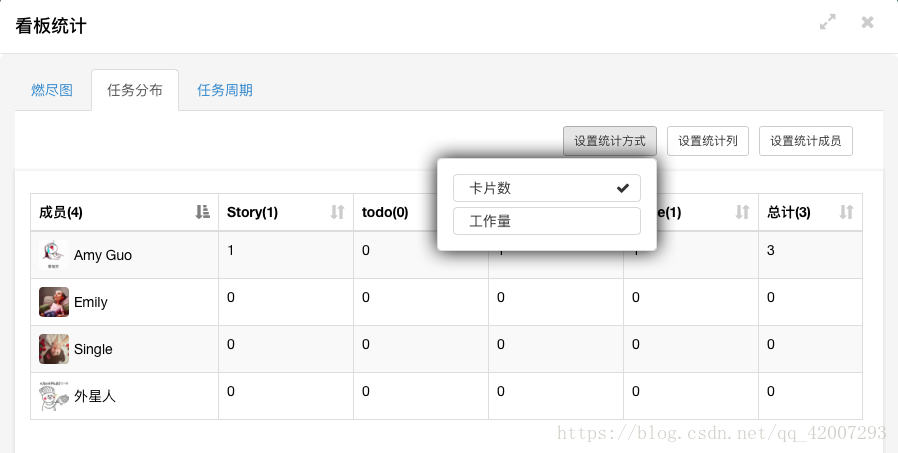
Task: Click Single's avatar
Action: (54, 349)
